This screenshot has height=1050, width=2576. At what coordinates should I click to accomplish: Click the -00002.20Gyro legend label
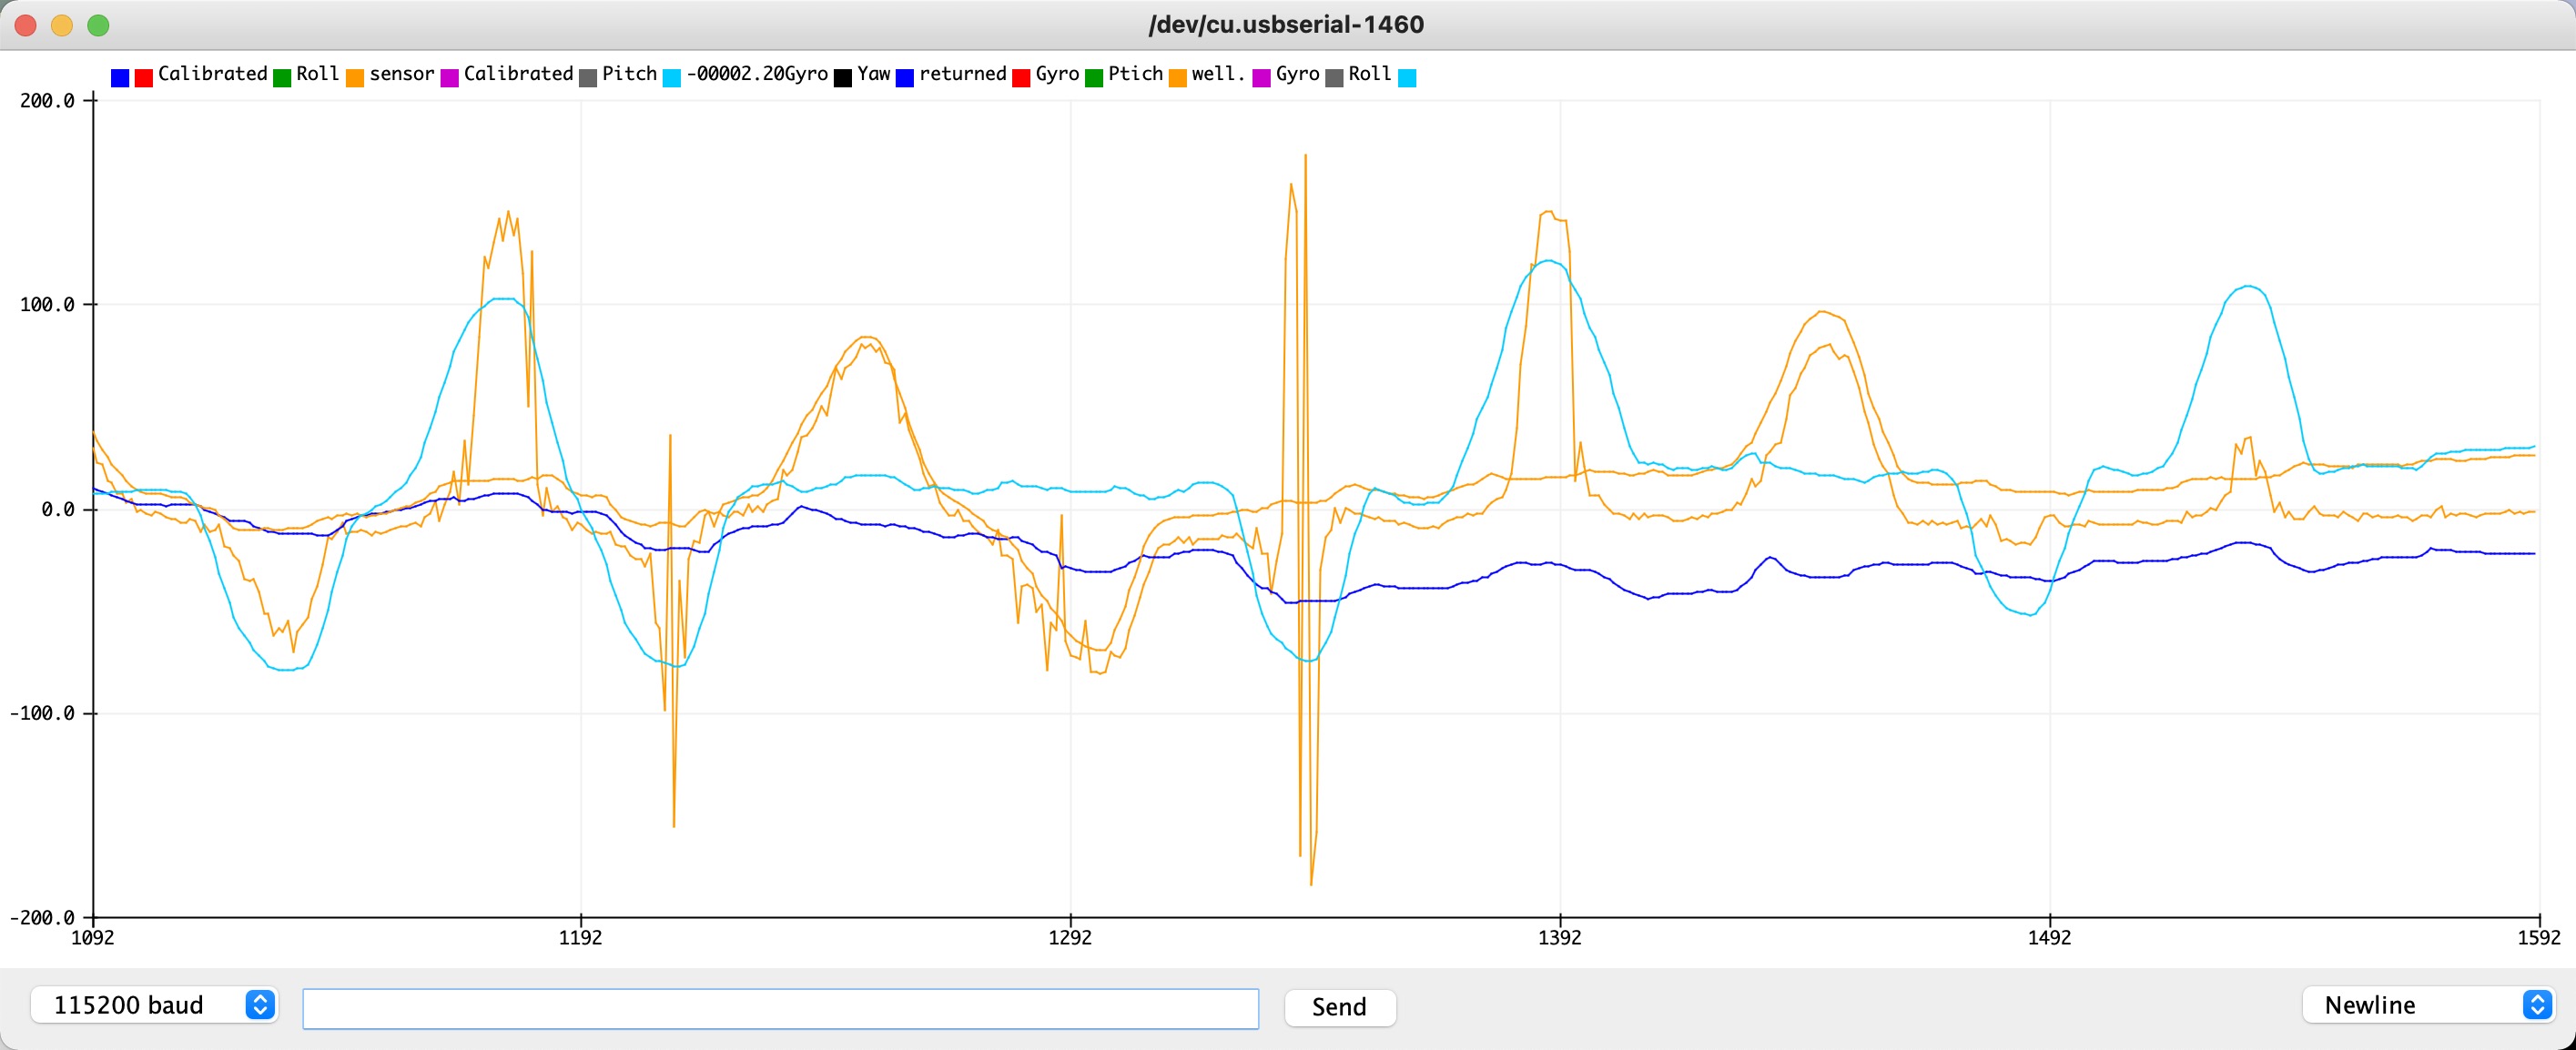point(757,74)
